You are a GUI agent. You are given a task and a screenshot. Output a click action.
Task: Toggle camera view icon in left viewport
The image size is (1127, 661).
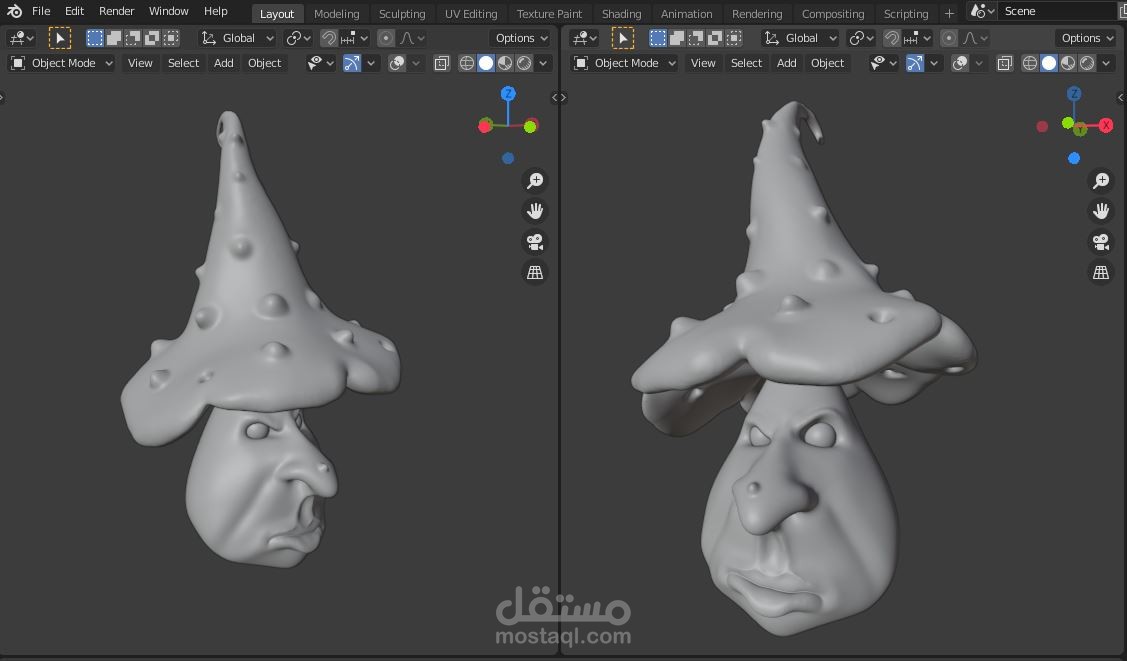535,242
